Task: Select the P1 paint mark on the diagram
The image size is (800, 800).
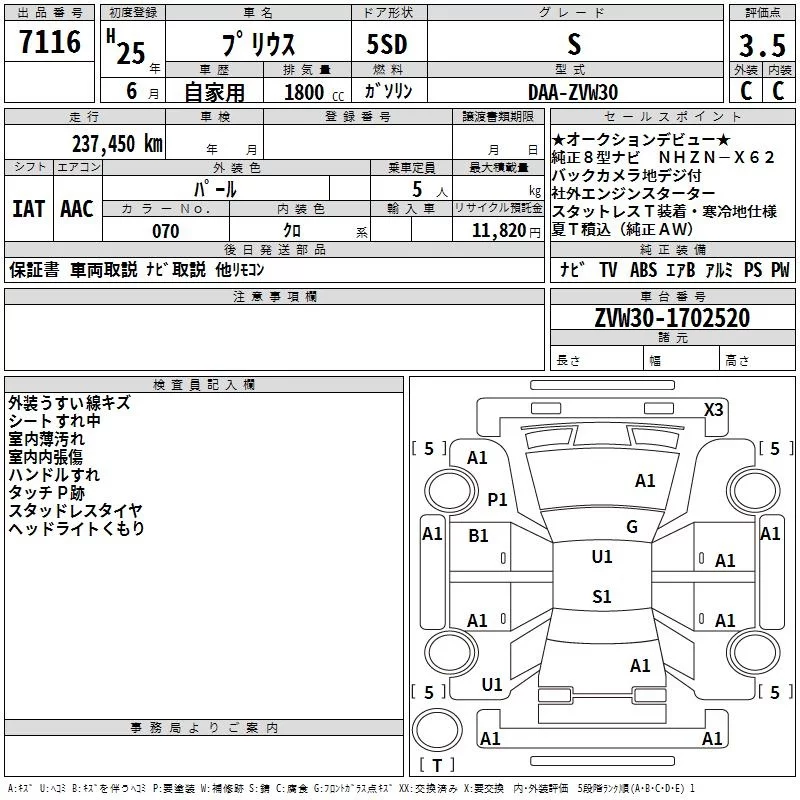Action: coord(497,499)
